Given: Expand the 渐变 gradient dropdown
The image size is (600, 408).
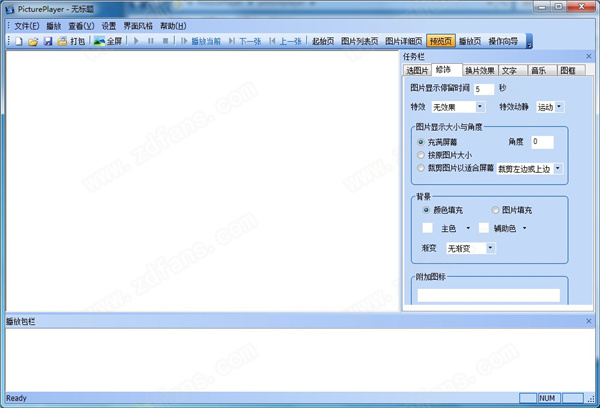Looking at the screenshot, I should pyautogui.click(x=471, y=247).
